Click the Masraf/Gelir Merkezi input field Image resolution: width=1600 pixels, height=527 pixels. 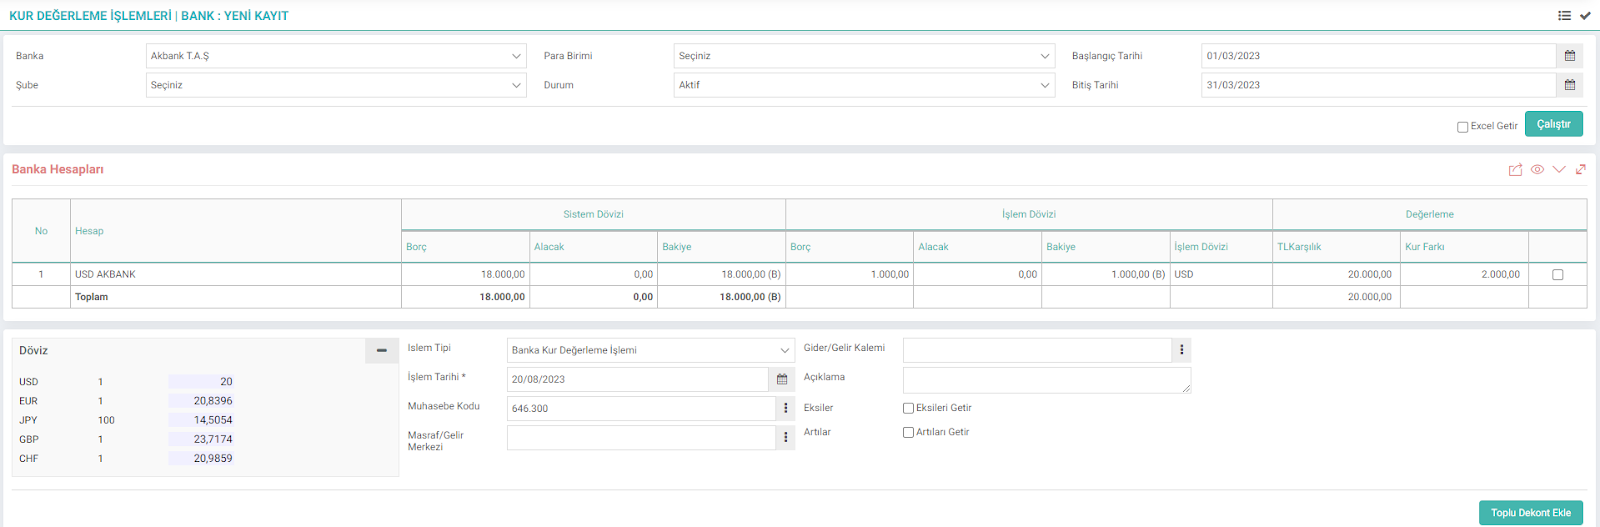[x=641, y=437]
